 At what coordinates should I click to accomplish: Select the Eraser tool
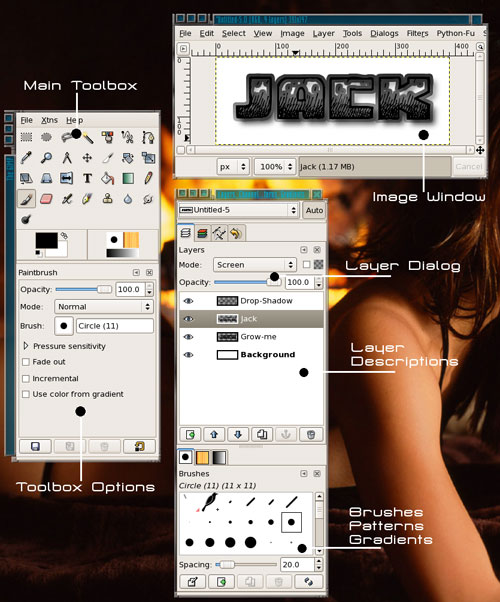click(x=46, y=198)
